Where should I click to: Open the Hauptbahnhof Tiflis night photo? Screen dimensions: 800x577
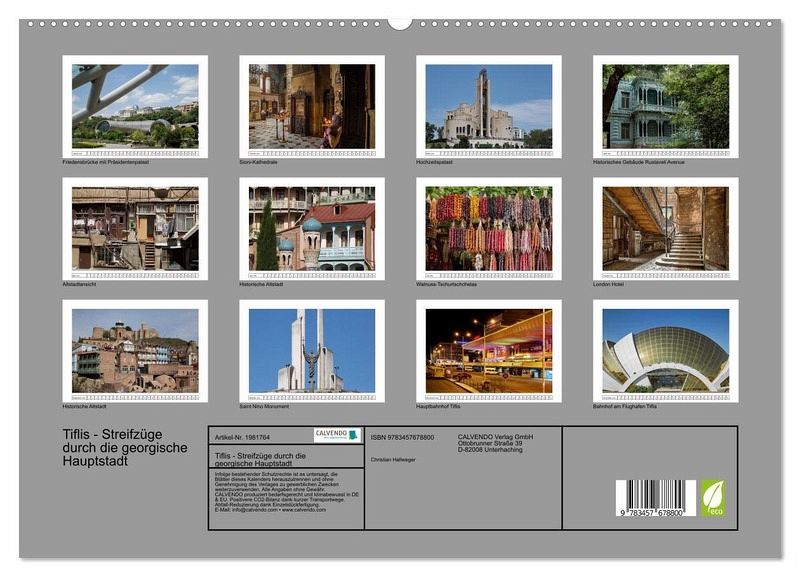click(488, 350)
